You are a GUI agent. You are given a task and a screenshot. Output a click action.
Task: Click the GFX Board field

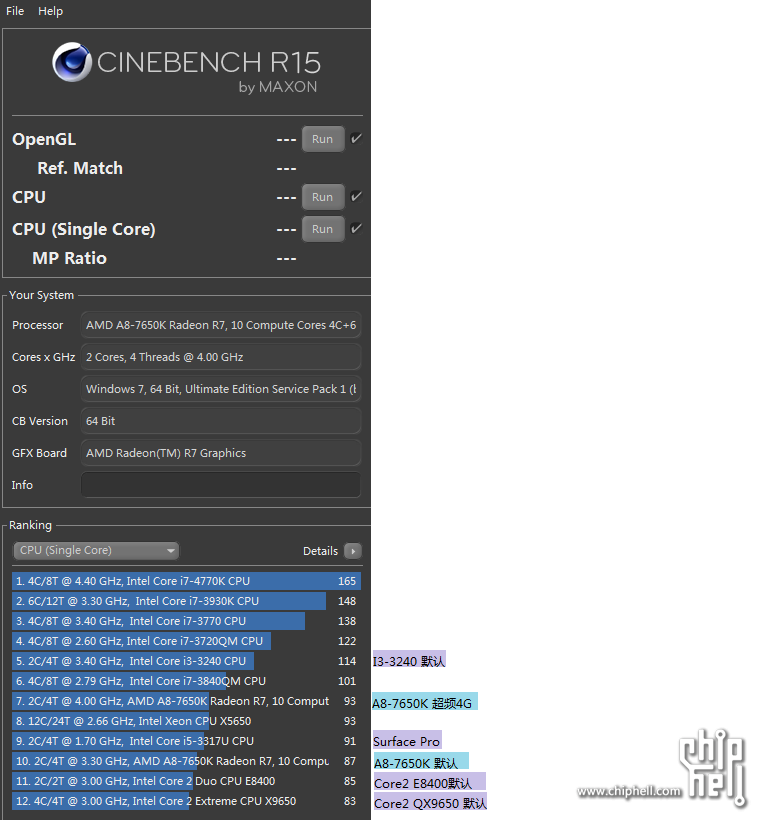pos(221,453)
